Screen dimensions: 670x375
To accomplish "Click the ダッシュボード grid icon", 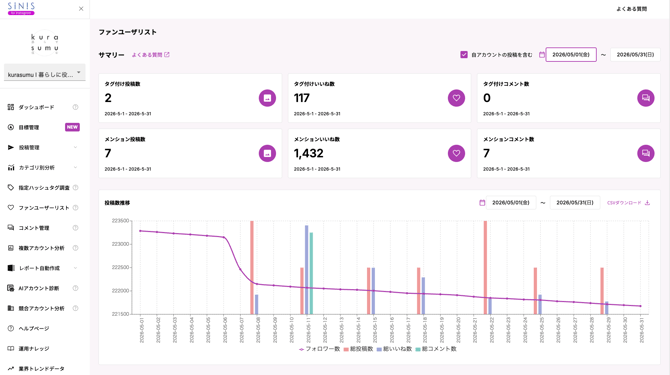I will point(11,107).
